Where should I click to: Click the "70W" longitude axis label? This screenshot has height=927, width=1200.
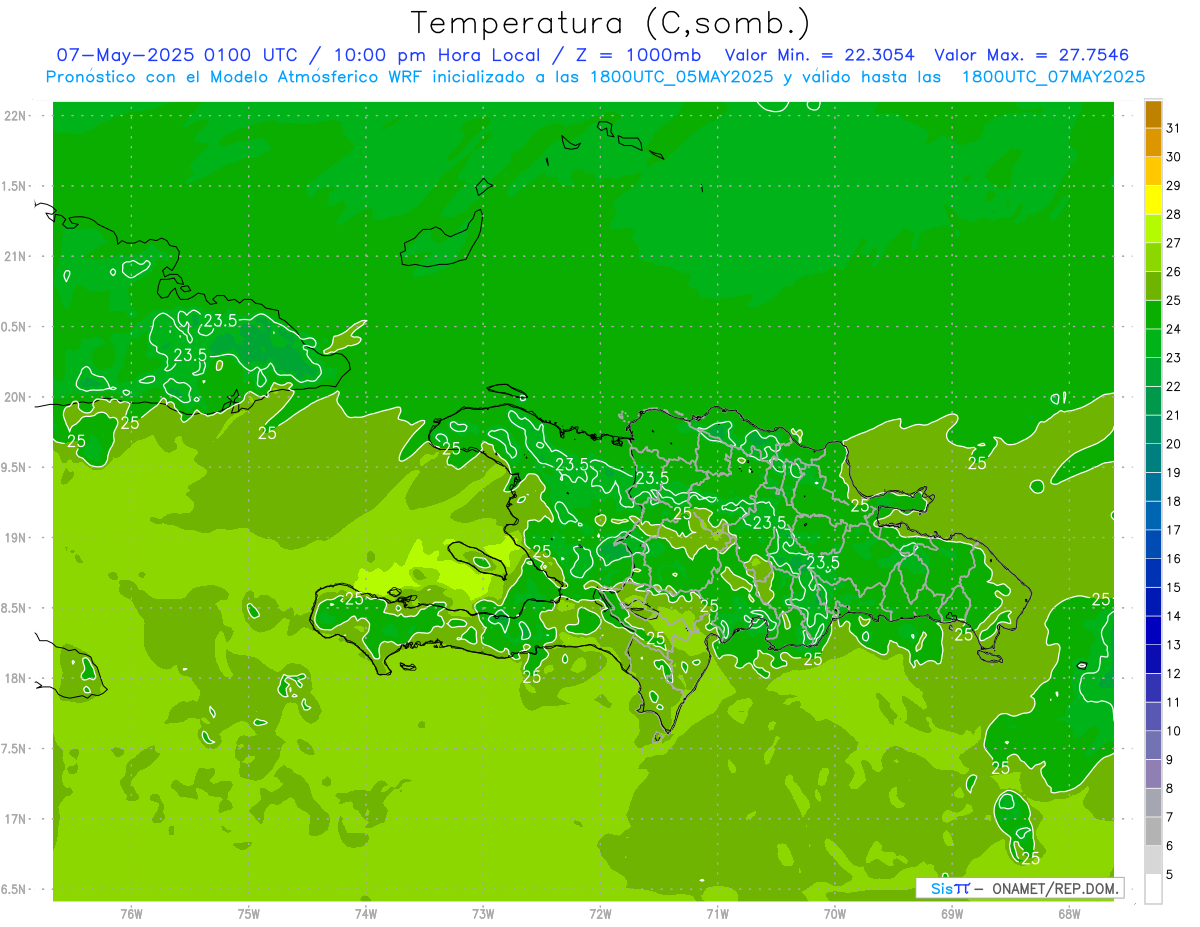(835, 913)
